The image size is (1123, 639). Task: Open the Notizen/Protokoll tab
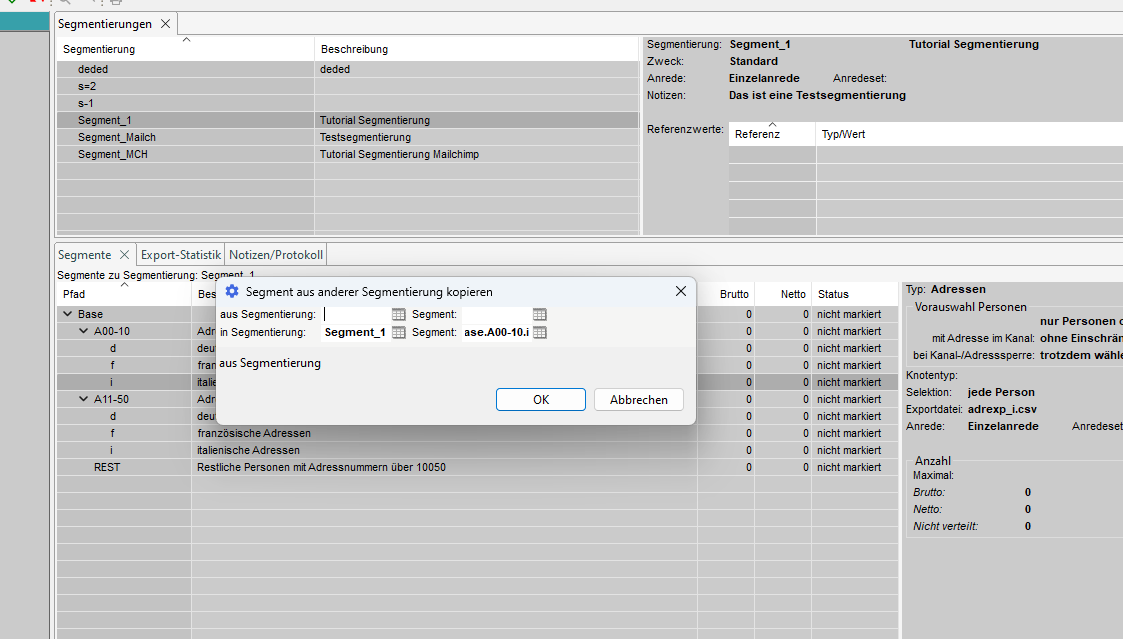[x=276, y=255]
